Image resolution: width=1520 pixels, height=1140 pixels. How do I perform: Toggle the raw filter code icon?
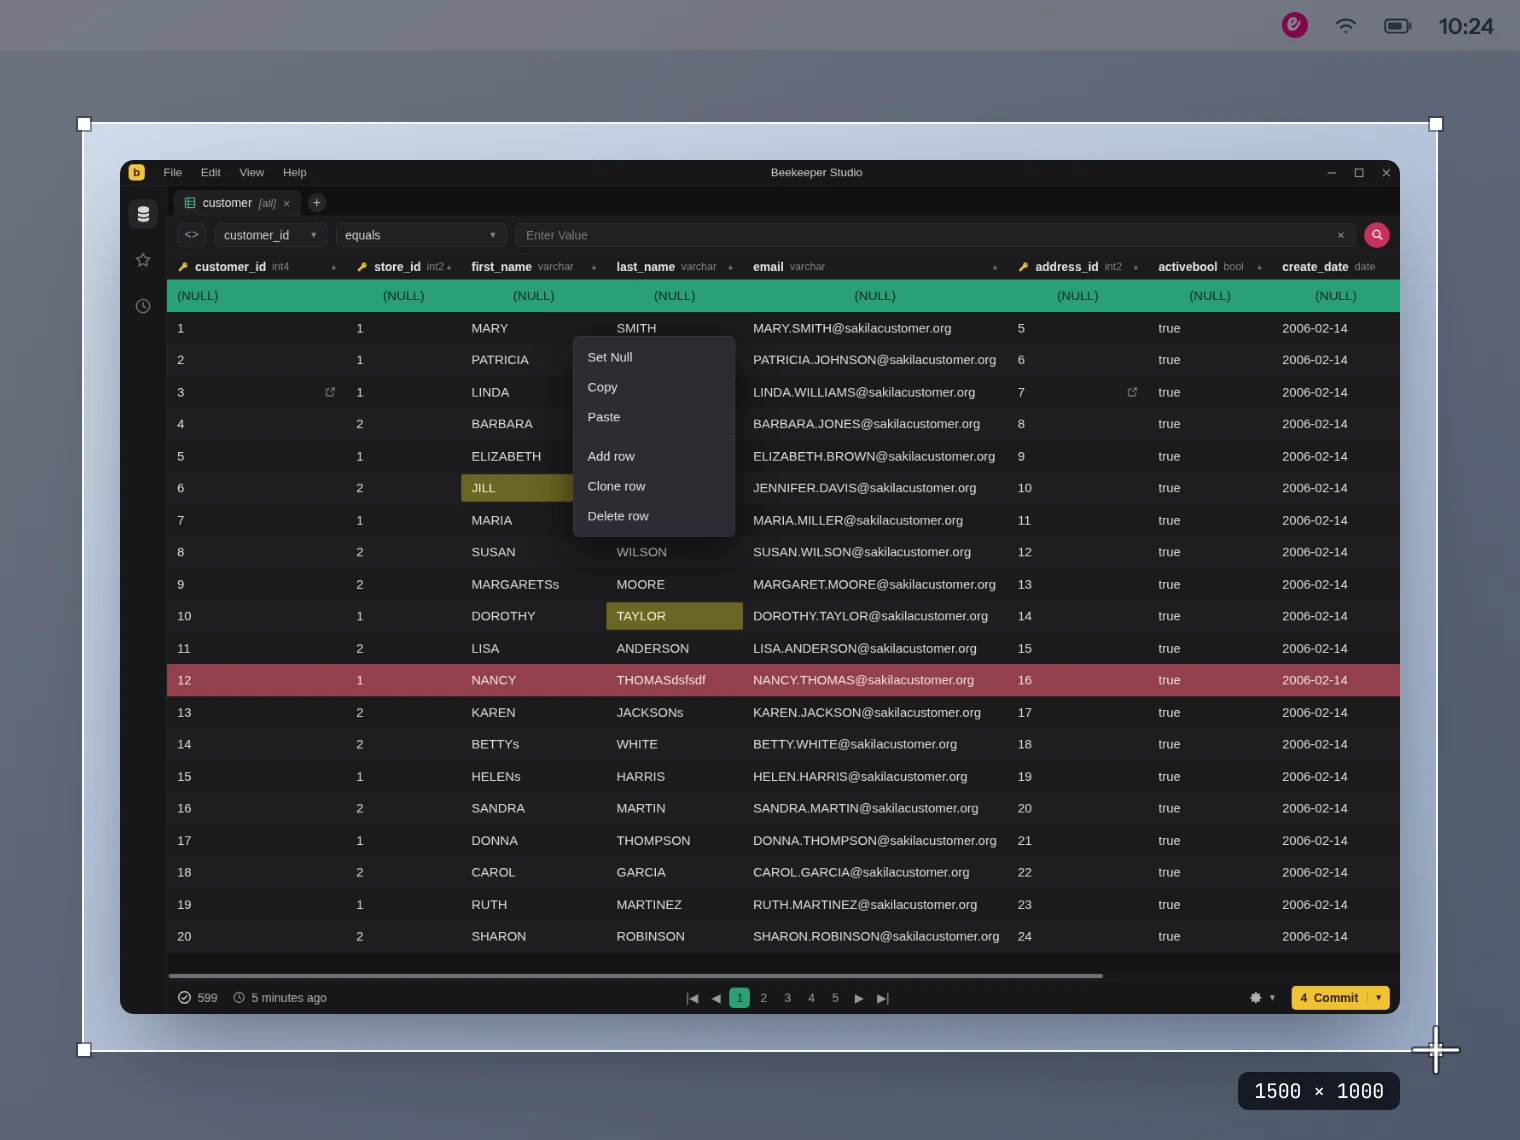pyautogui.click(x=192, y=235)
